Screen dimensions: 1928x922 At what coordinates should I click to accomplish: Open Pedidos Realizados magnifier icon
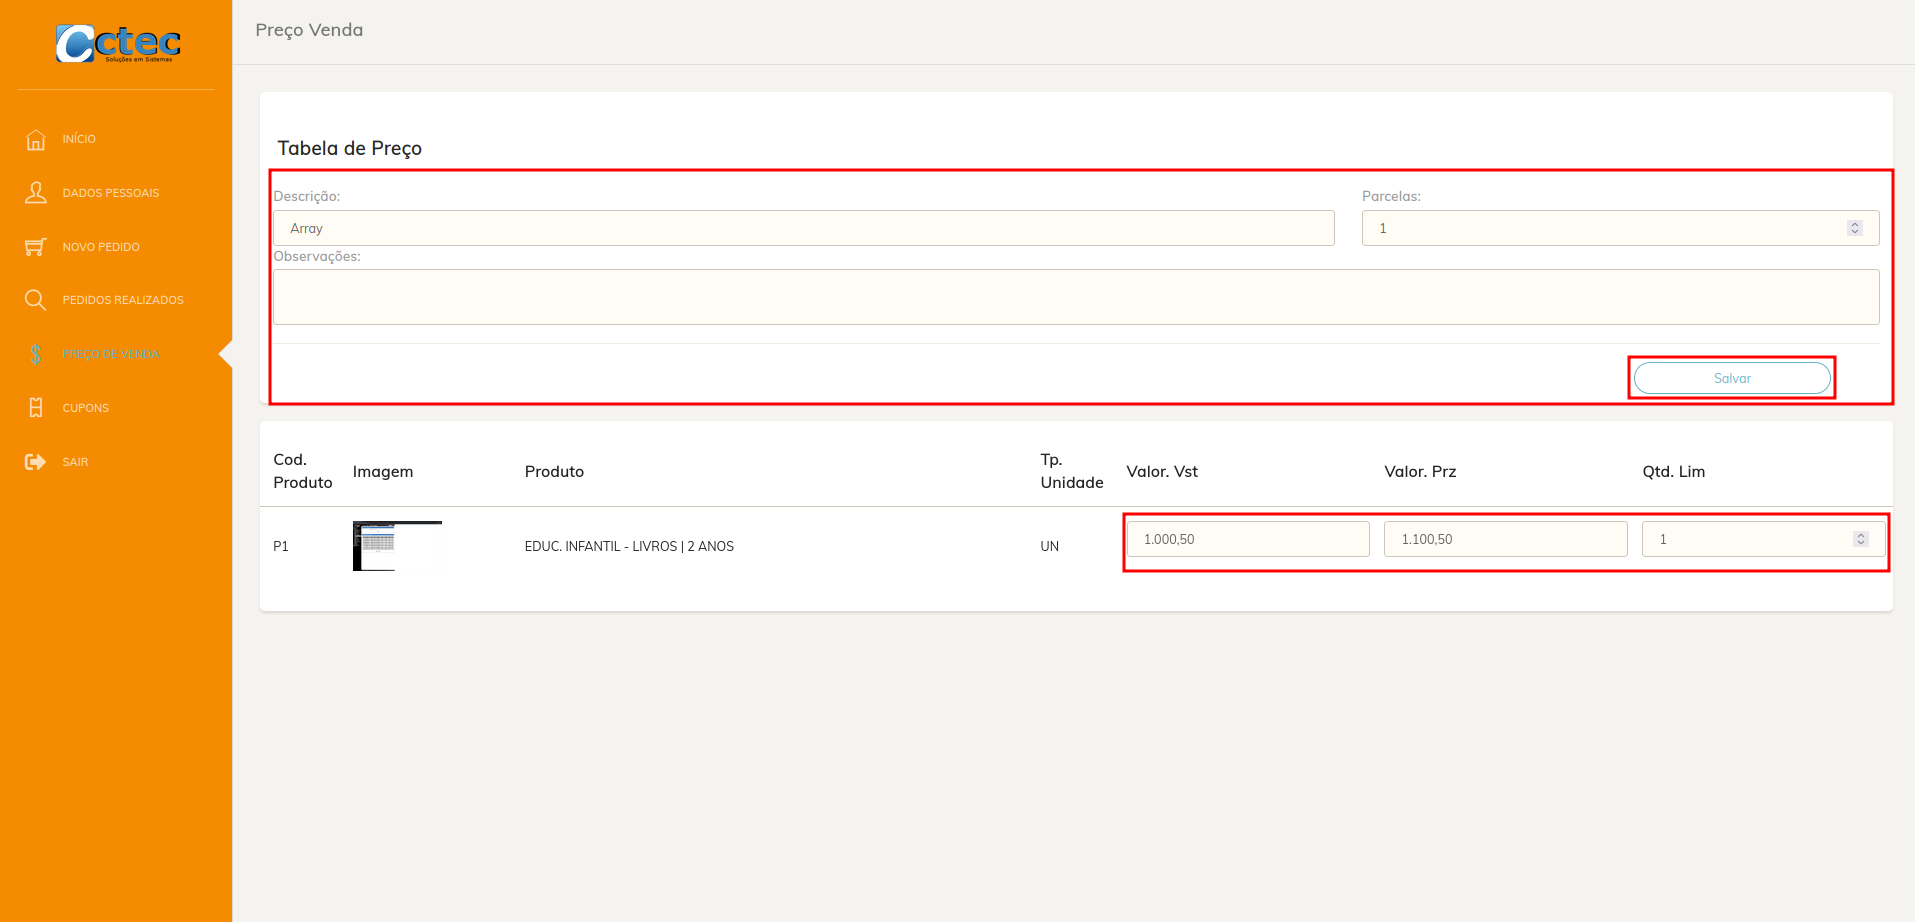pyautogui.click(x=36, y=300)
